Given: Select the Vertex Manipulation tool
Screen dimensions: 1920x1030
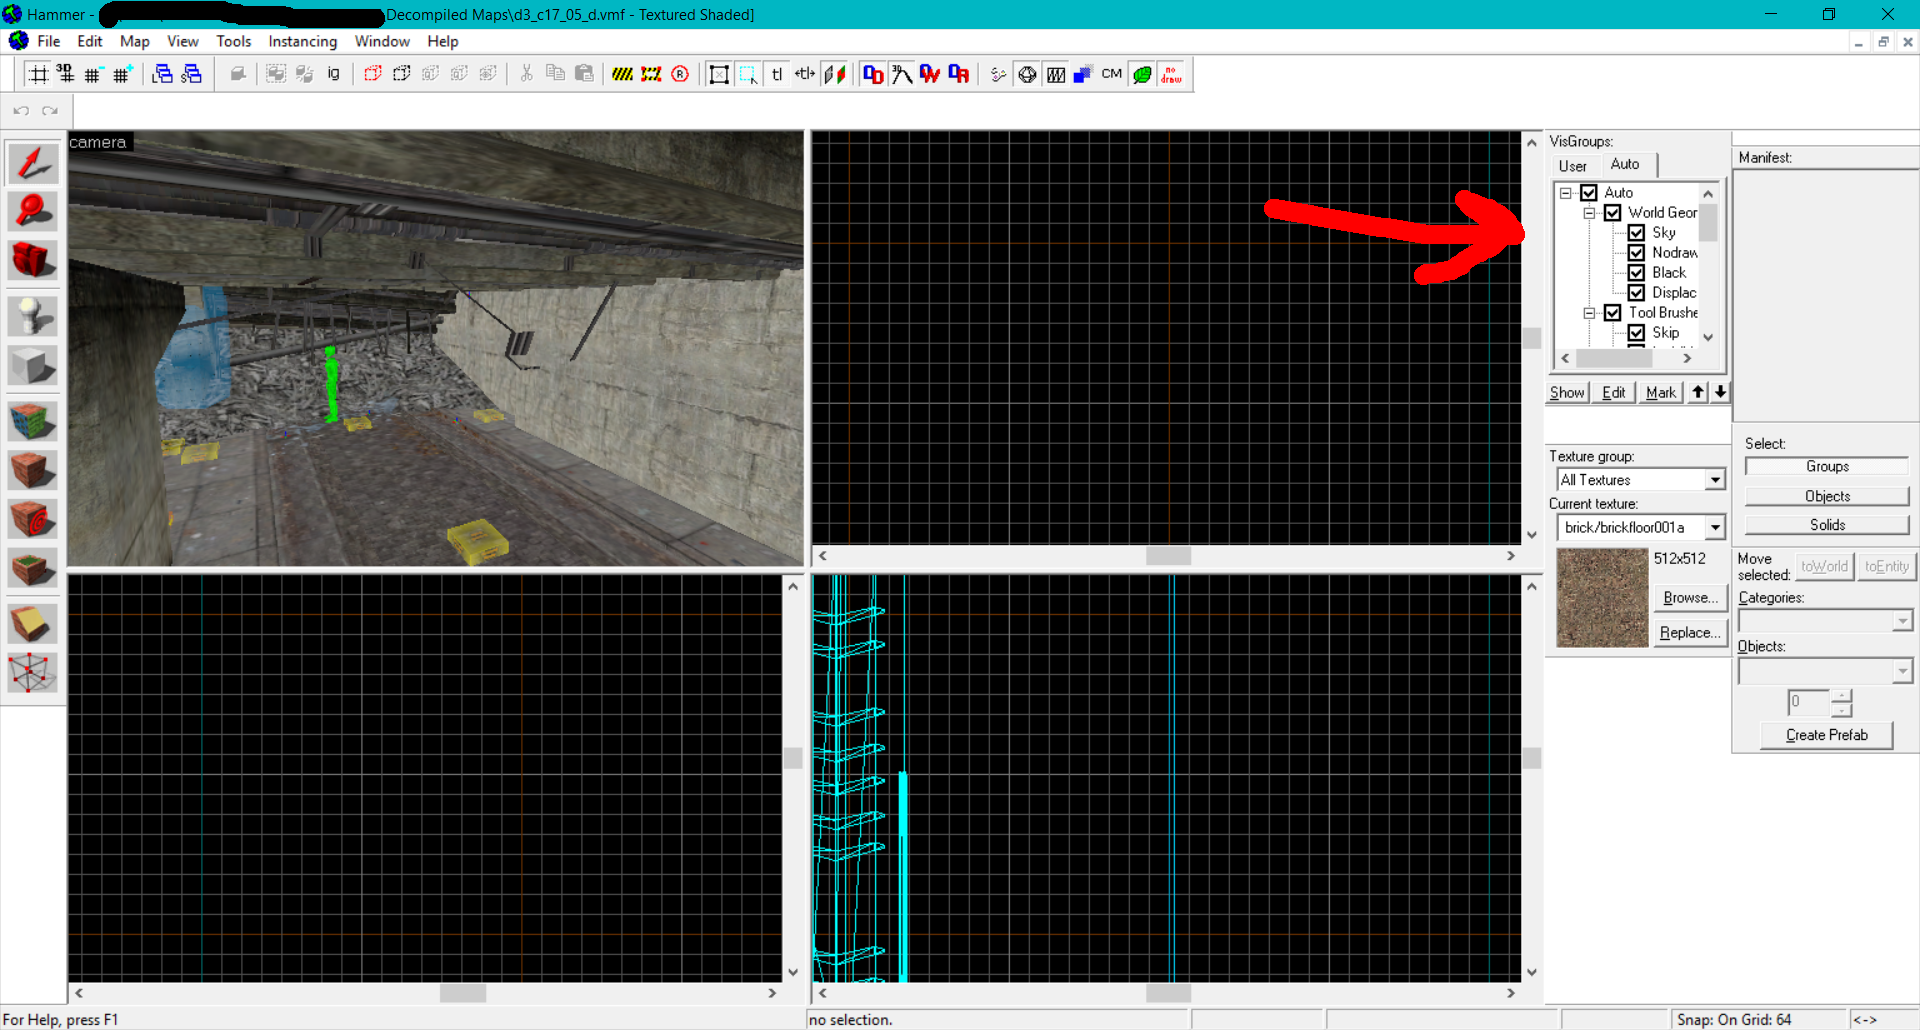Looking at the screenshot, I should [33, 673].
